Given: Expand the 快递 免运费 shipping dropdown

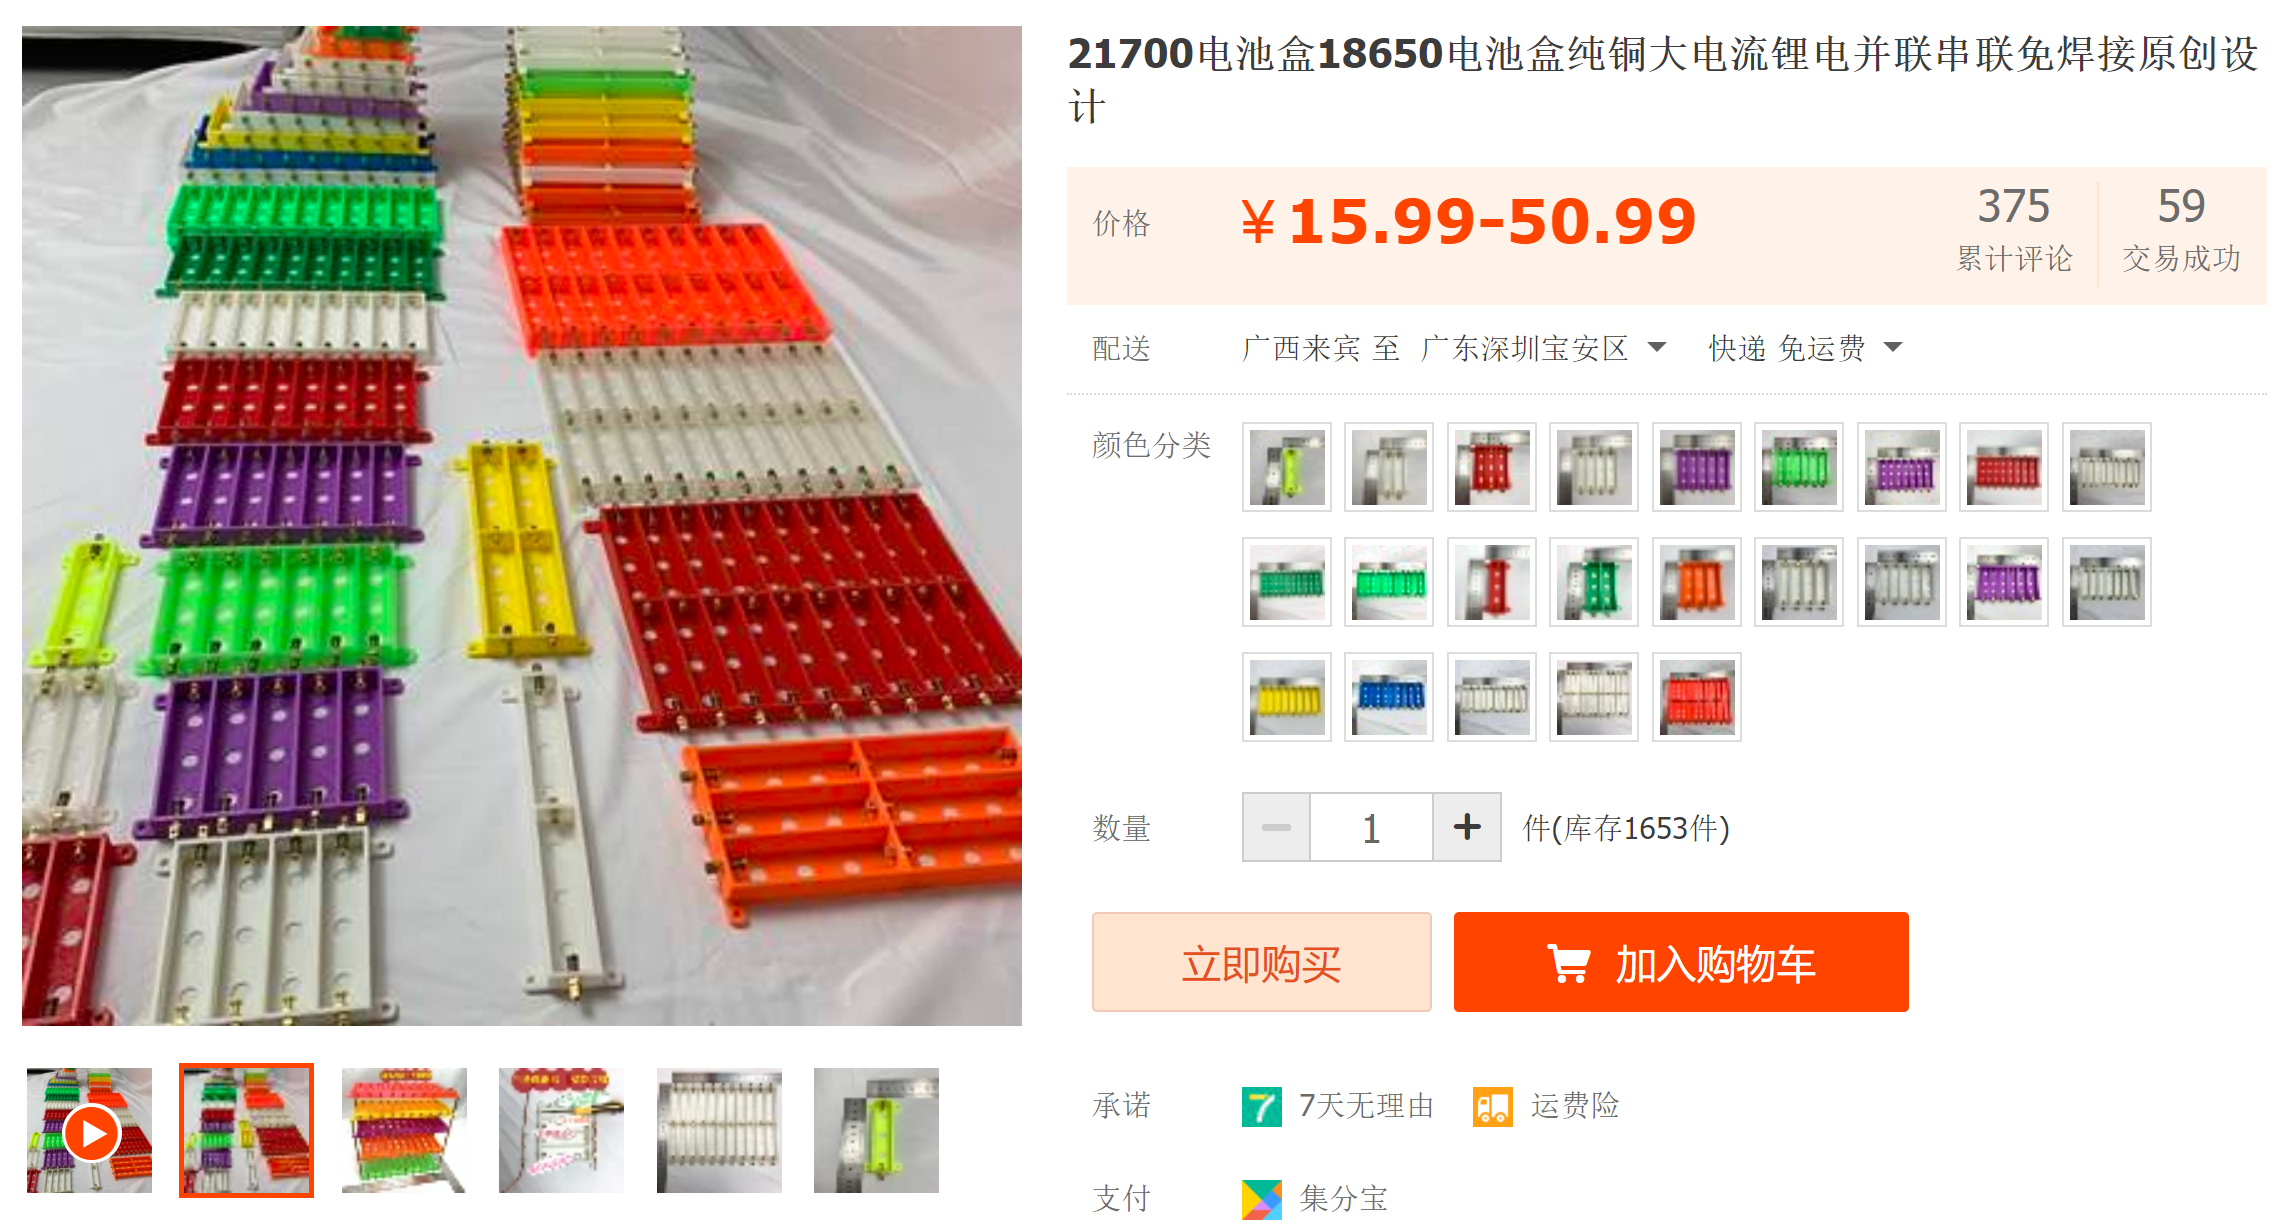Looking at the screenshot, I should (x=1804, y=348).
